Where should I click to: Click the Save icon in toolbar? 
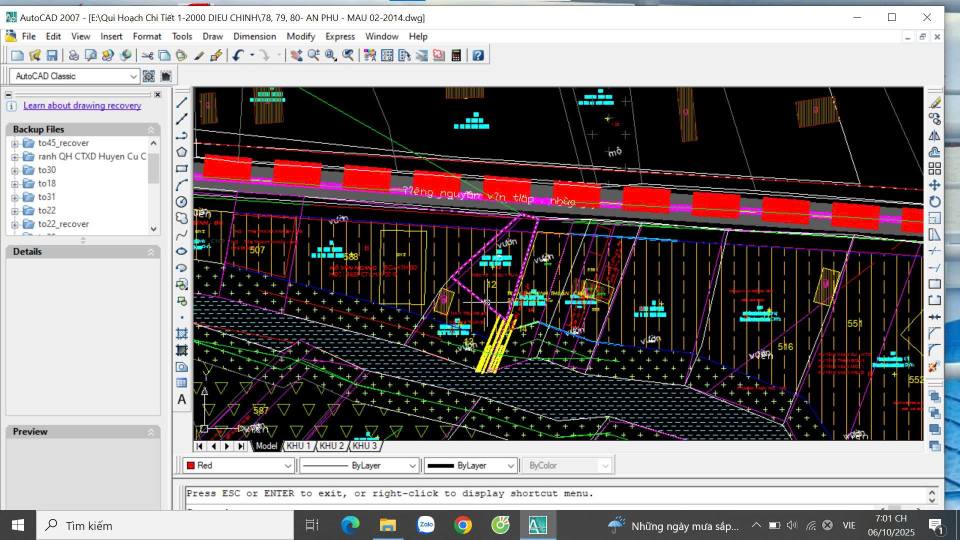click(x=52, y=55)
